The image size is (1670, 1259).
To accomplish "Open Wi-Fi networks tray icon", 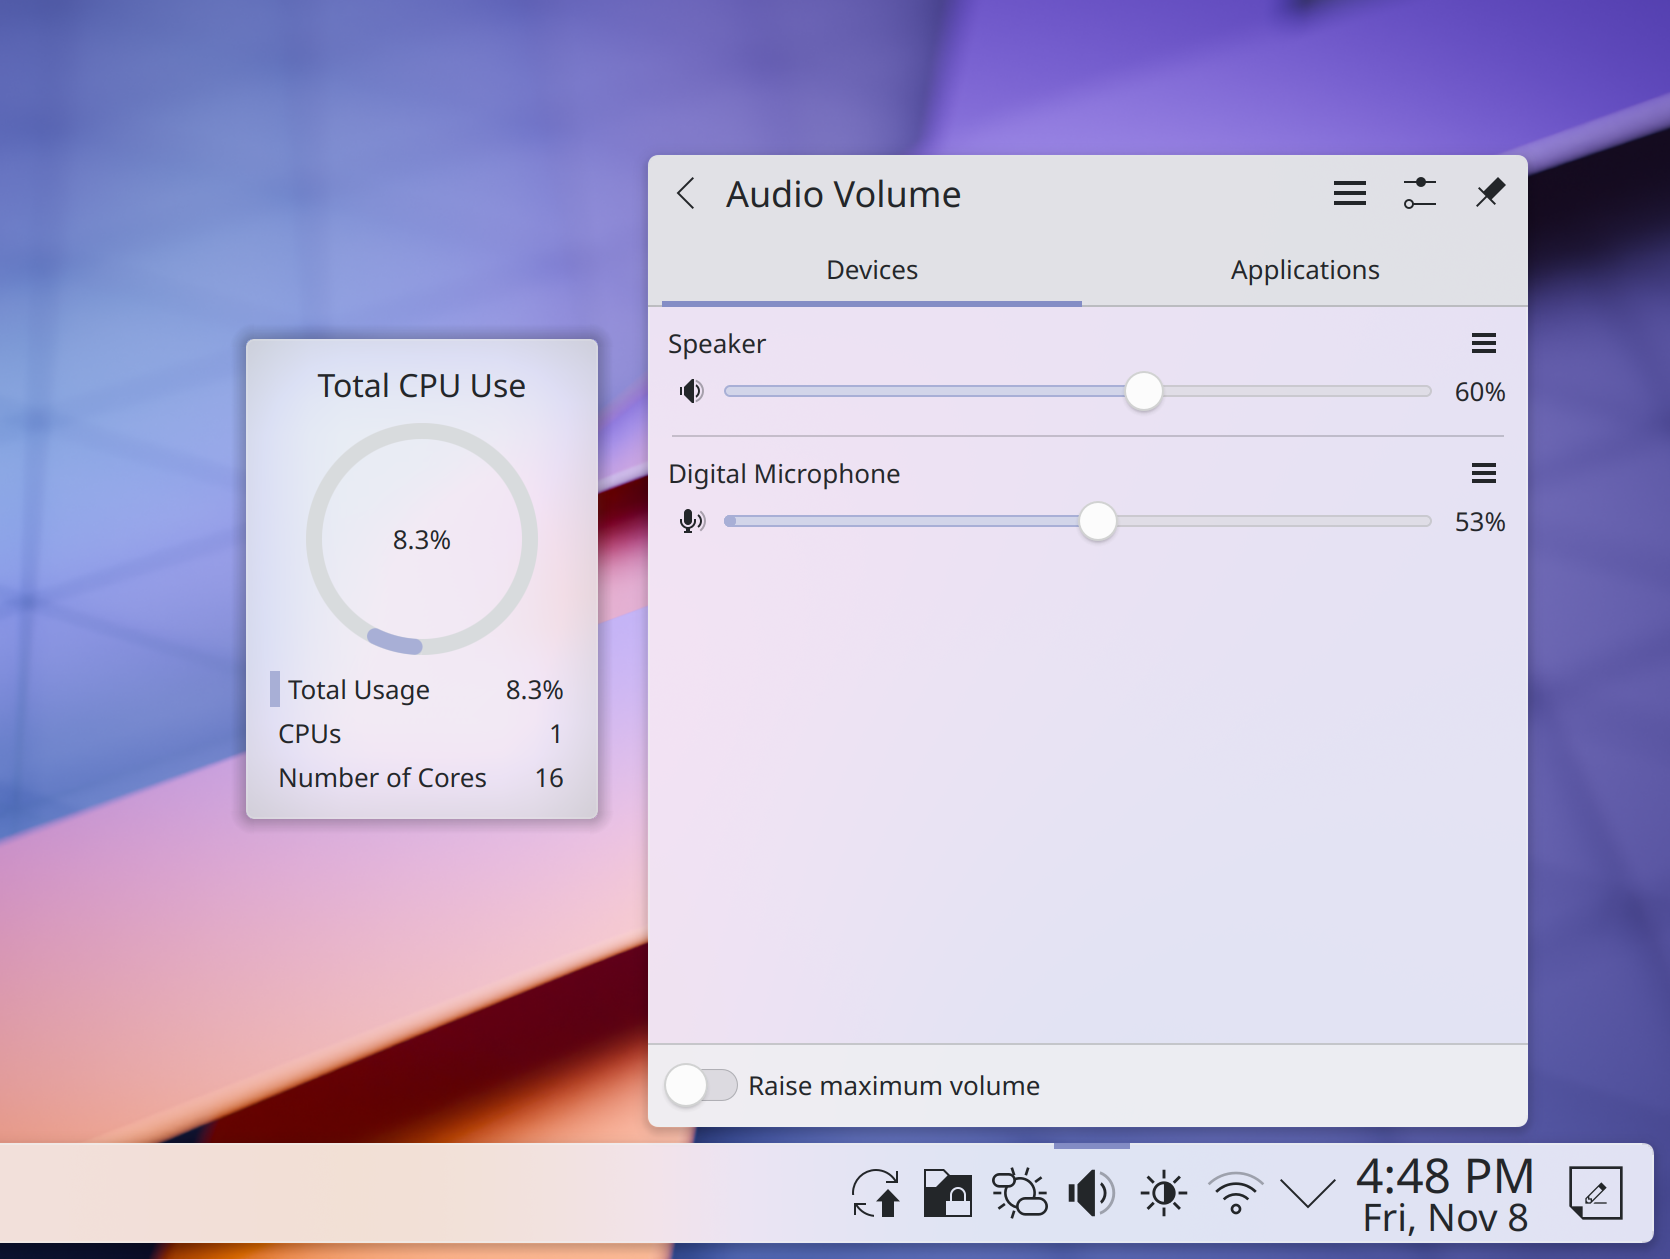I will coord(1236,1193).
